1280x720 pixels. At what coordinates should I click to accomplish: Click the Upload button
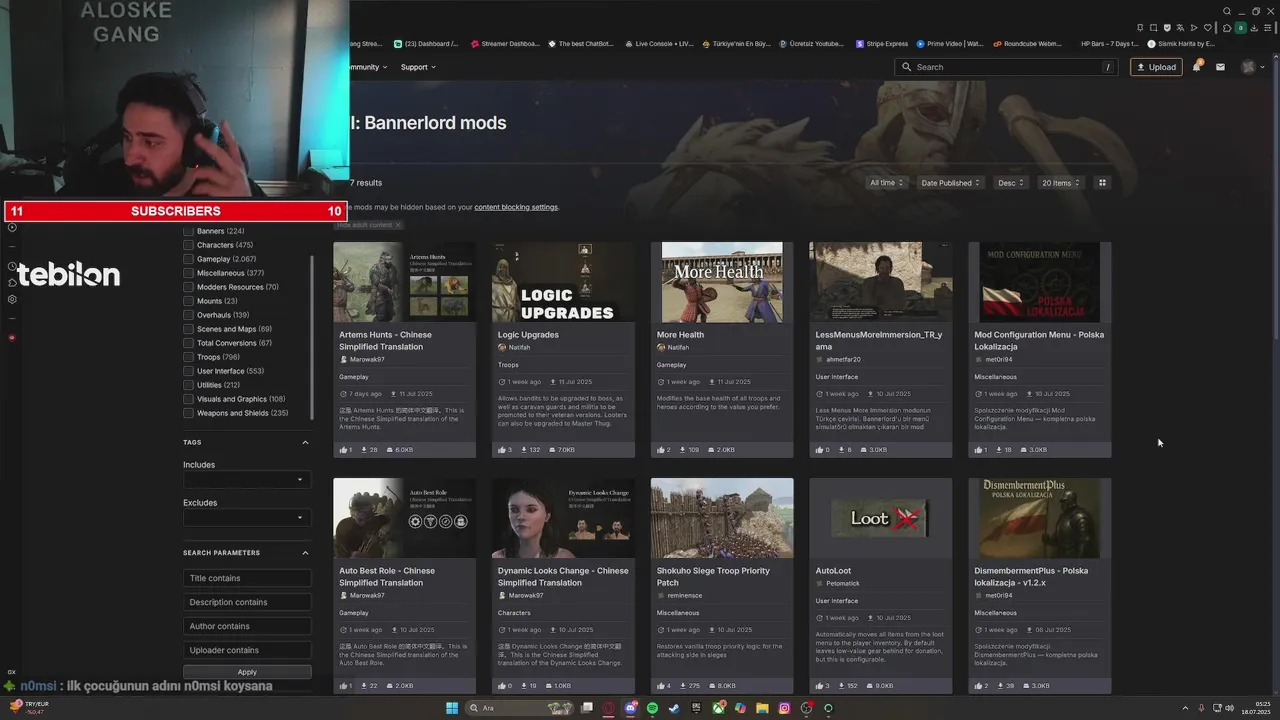[1156, 67]
